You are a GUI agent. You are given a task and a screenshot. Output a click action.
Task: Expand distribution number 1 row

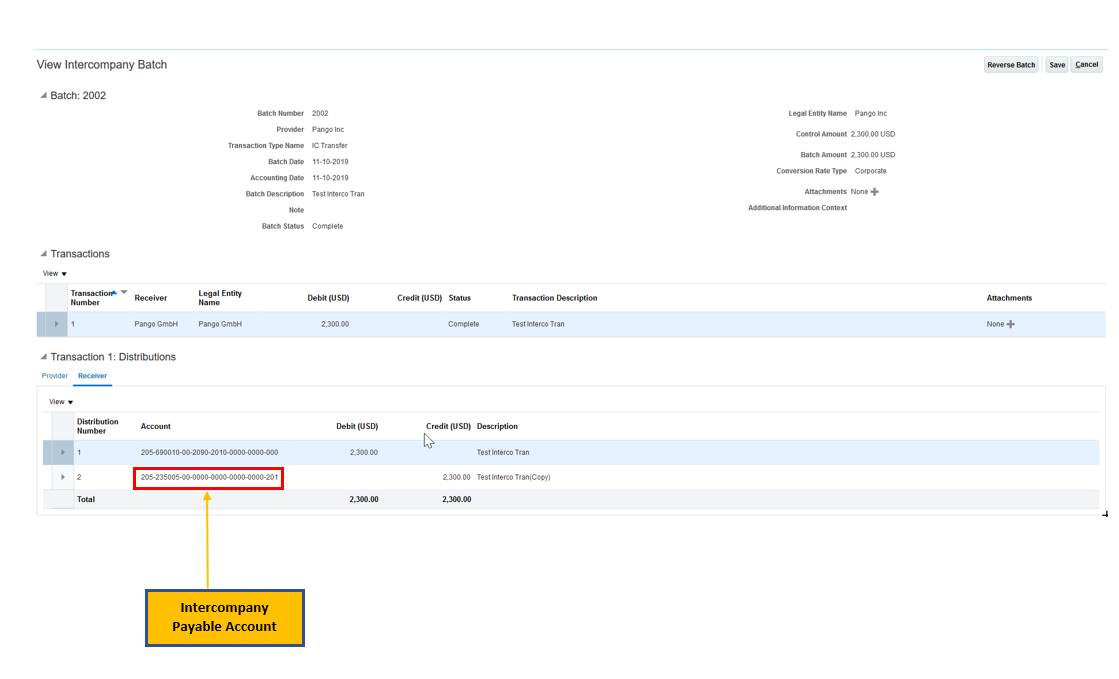point(62,452)
